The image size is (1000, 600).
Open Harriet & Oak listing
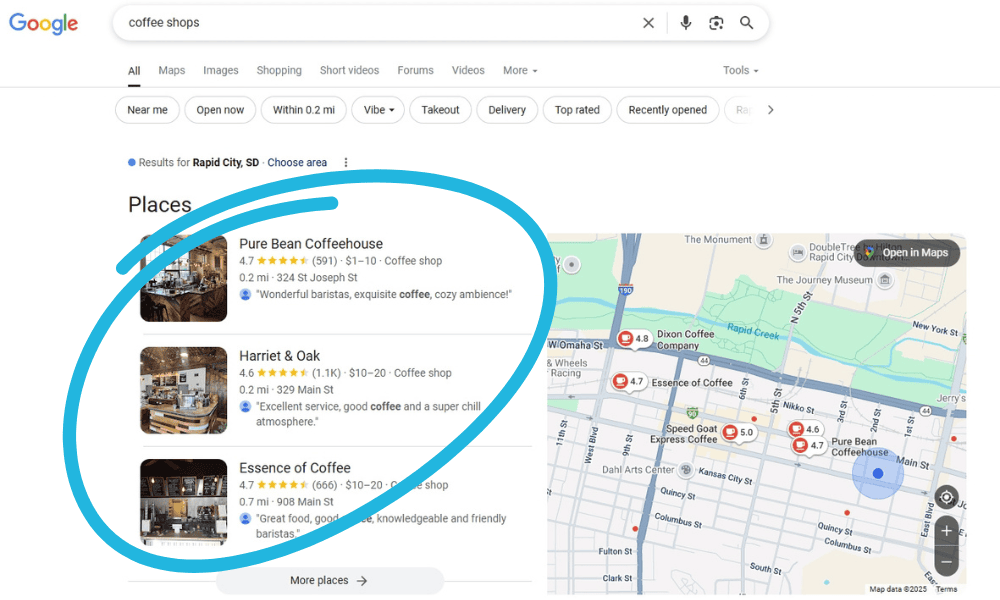279,356
